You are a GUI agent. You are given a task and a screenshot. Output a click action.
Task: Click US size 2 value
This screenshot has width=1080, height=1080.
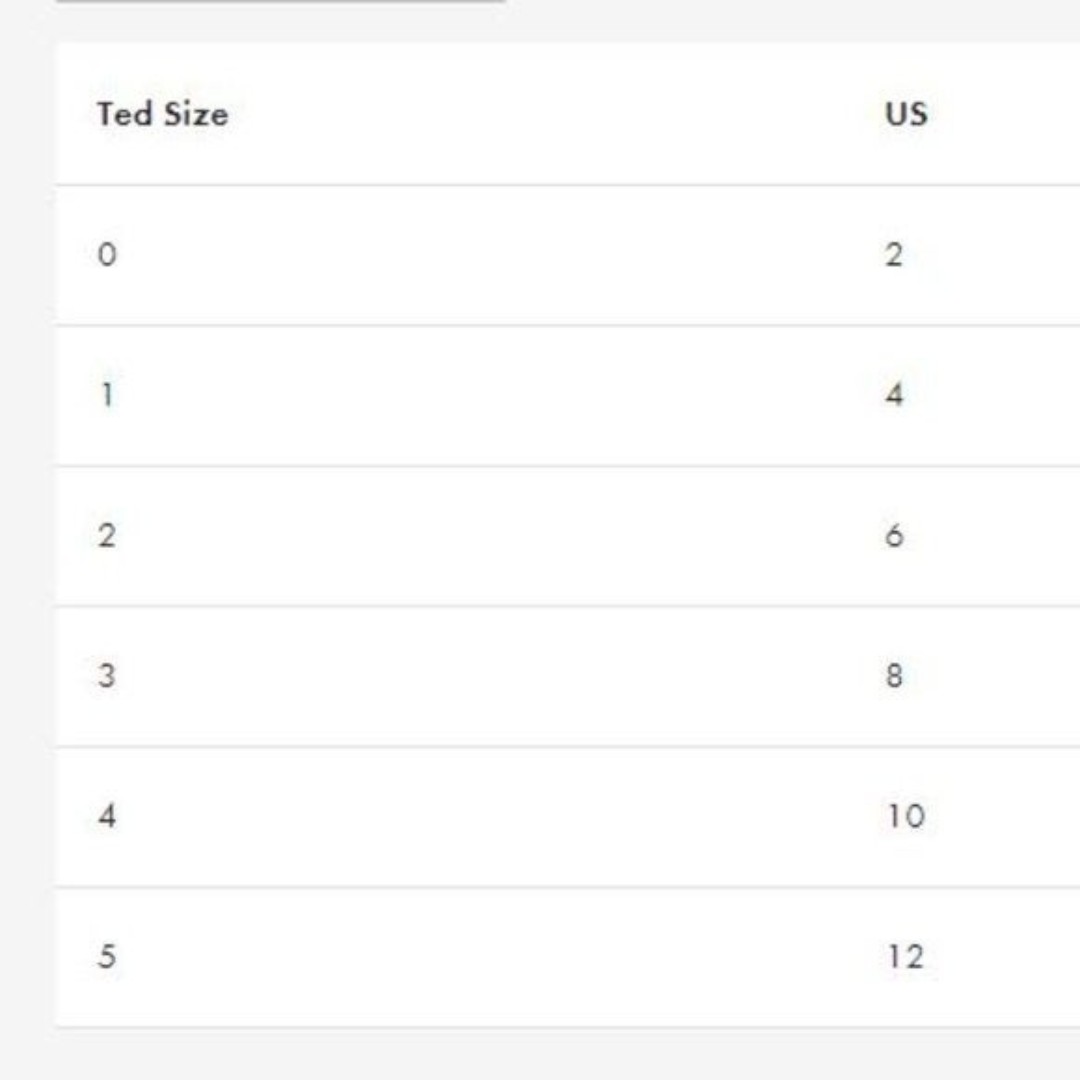click(x=894, y=255)
